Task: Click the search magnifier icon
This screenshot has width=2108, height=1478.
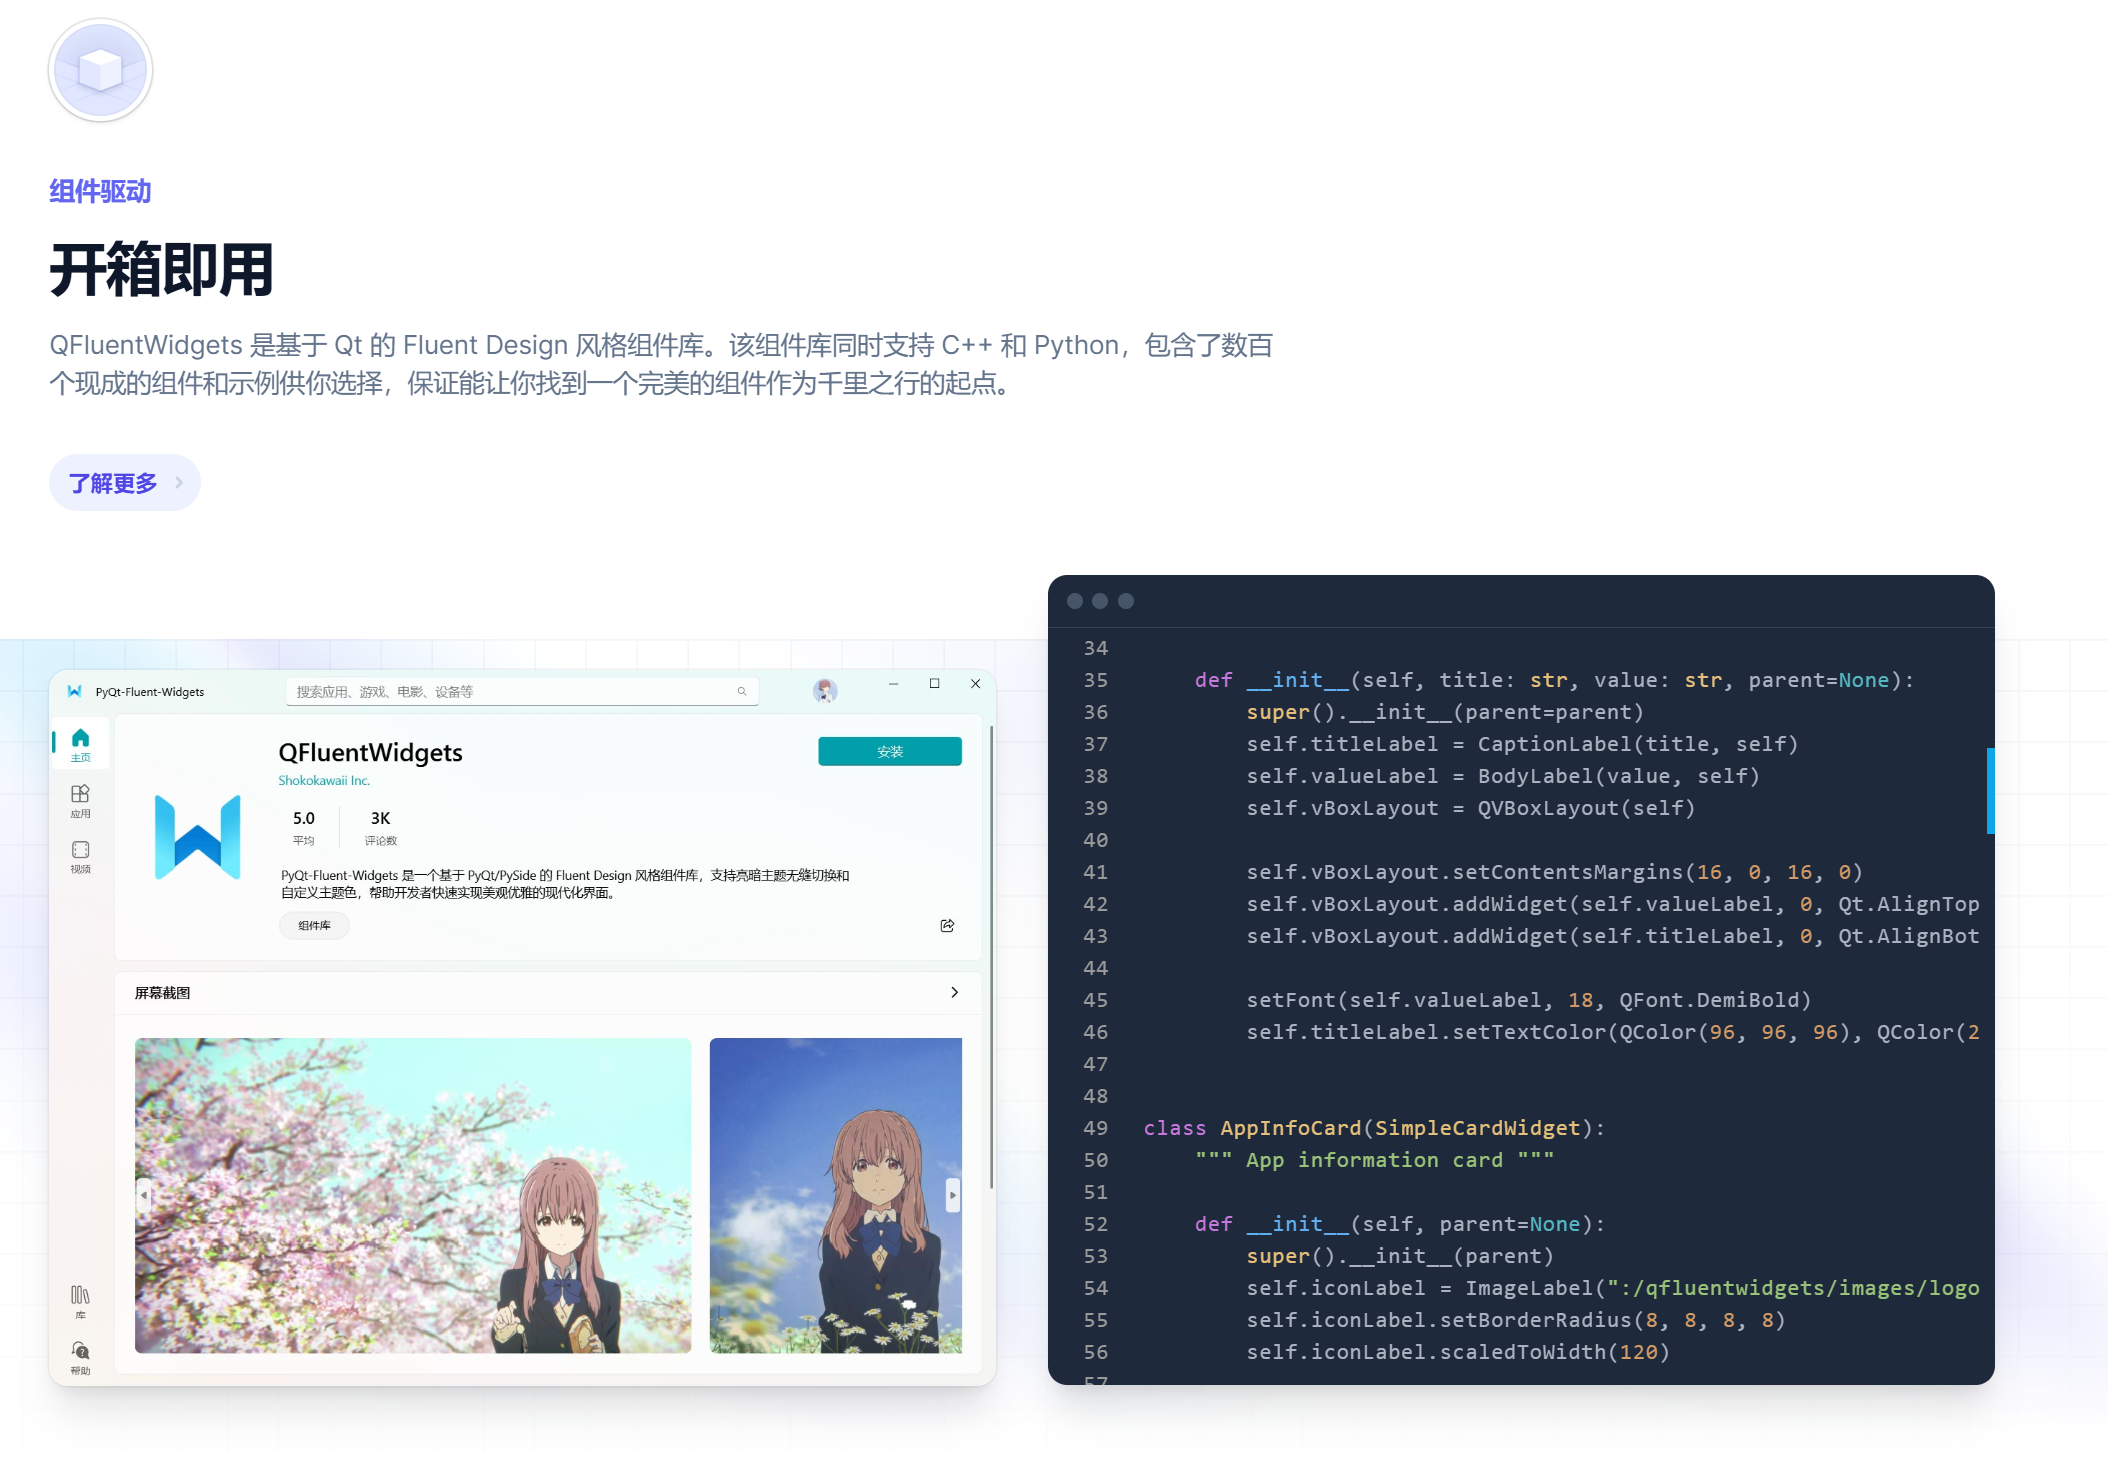Action: (x=742, y=691)
